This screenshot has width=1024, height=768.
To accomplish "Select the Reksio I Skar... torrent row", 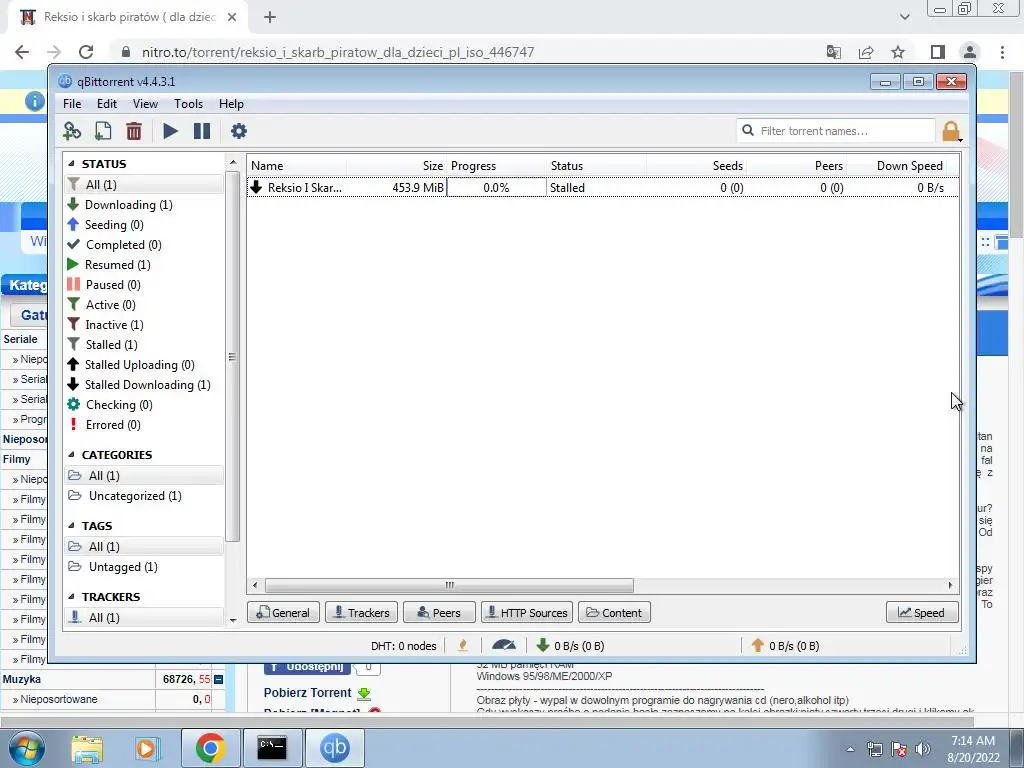I will tap(603, 187).
